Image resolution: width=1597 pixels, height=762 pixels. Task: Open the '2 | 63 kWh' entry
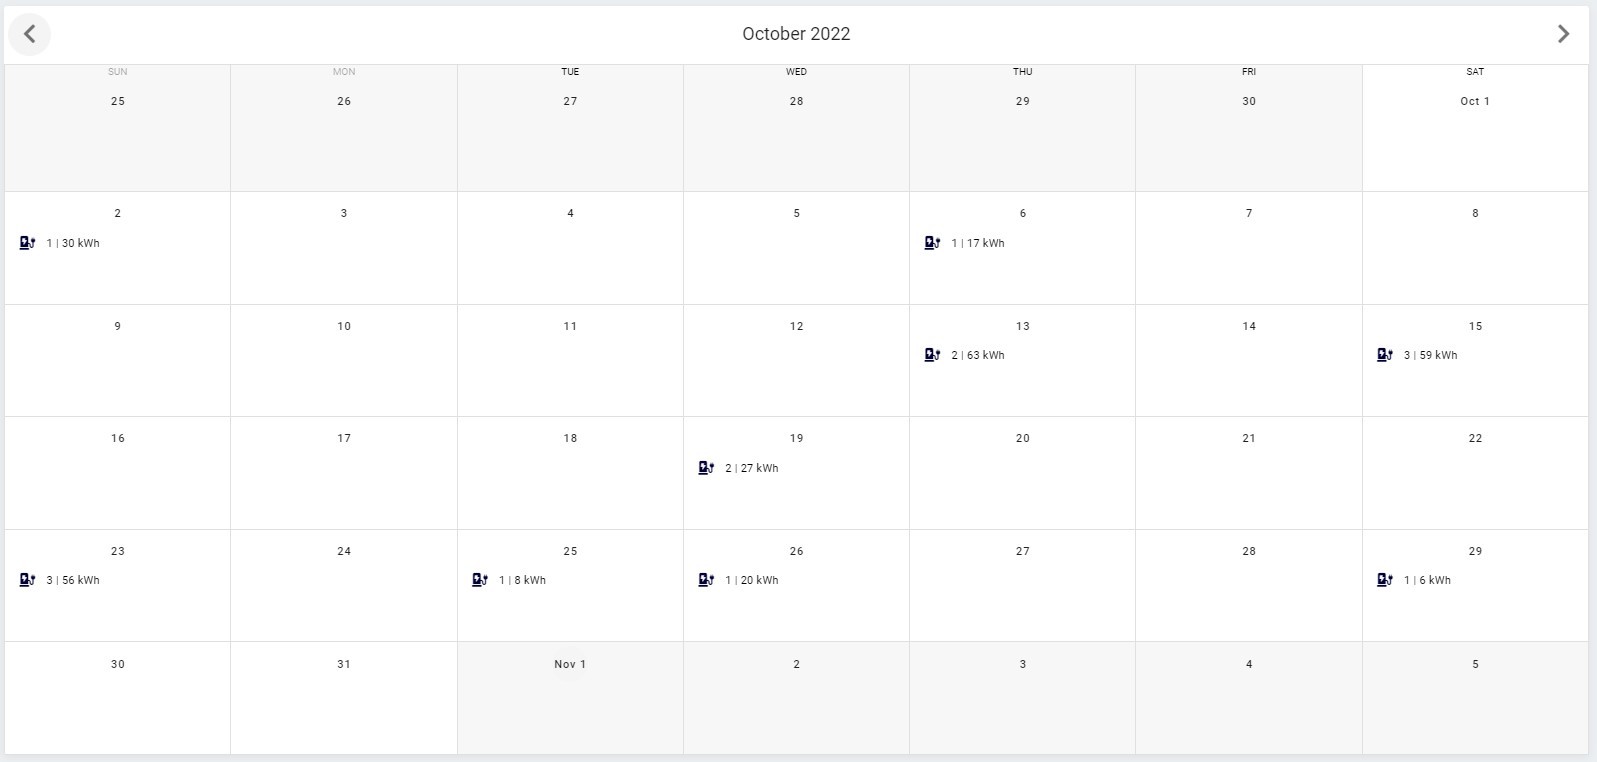[978, 355]
